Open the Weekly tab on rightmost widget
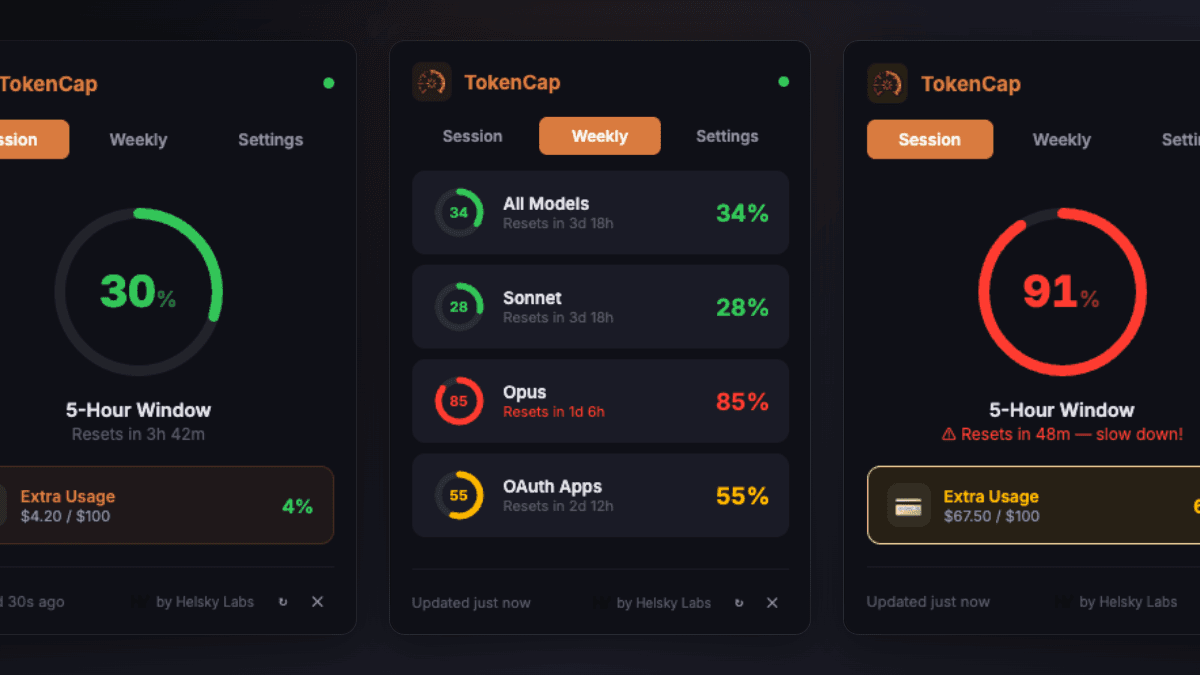 tap(1061, 140)
